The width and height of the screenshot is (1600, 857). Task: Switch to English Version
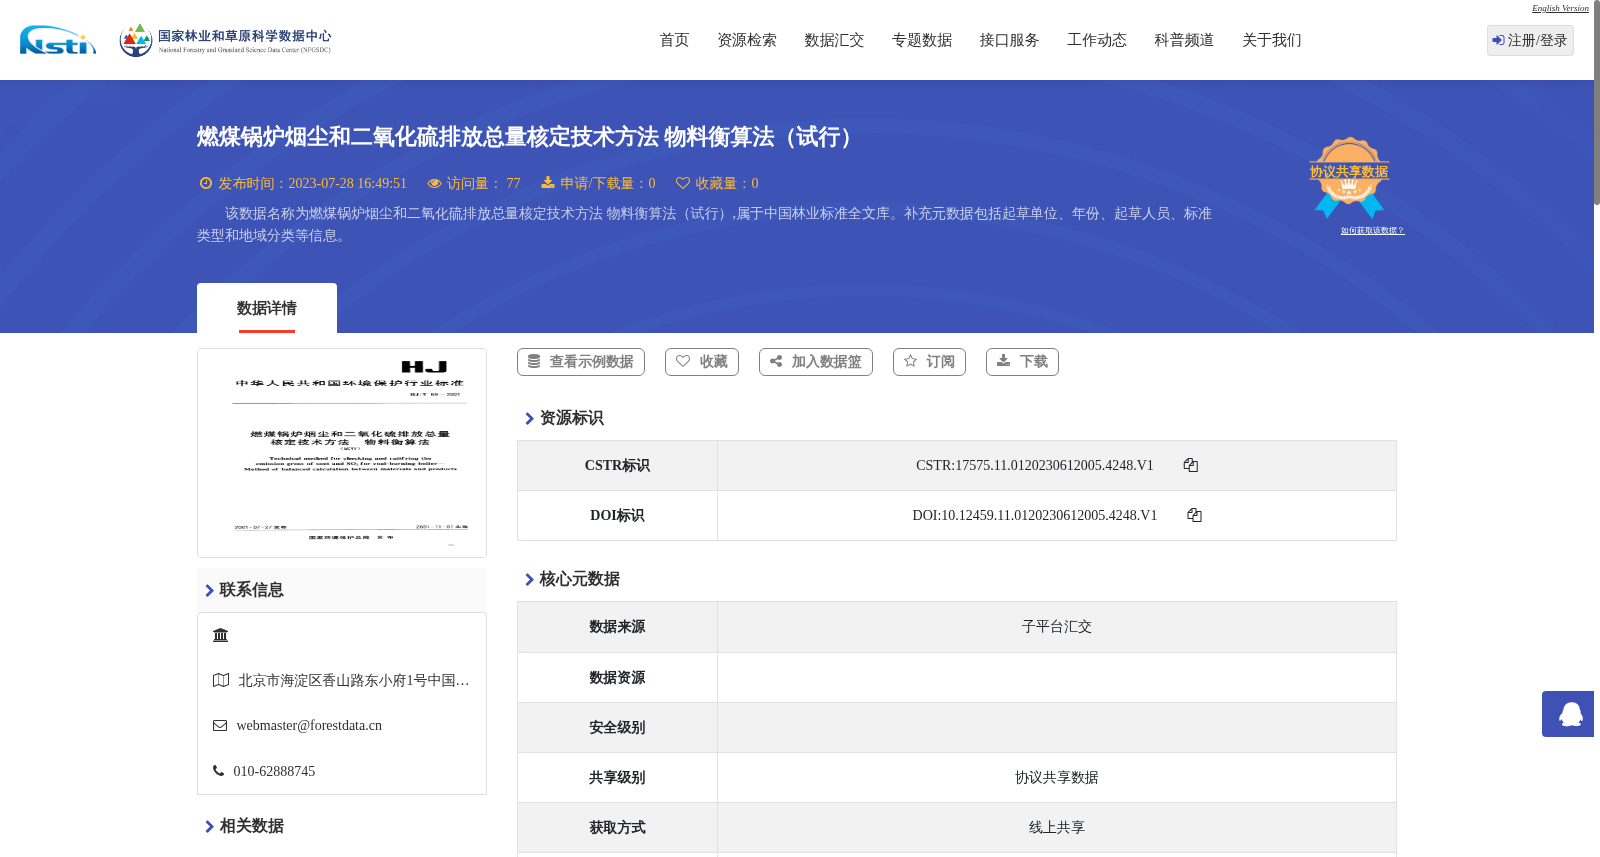pyautogui.click(x=1560, y=8)
